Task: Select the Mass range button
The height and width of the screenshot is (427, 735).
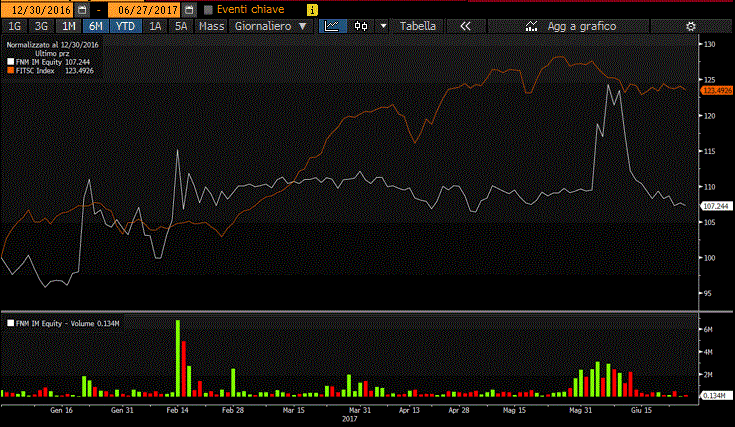Action: (211, 26)
